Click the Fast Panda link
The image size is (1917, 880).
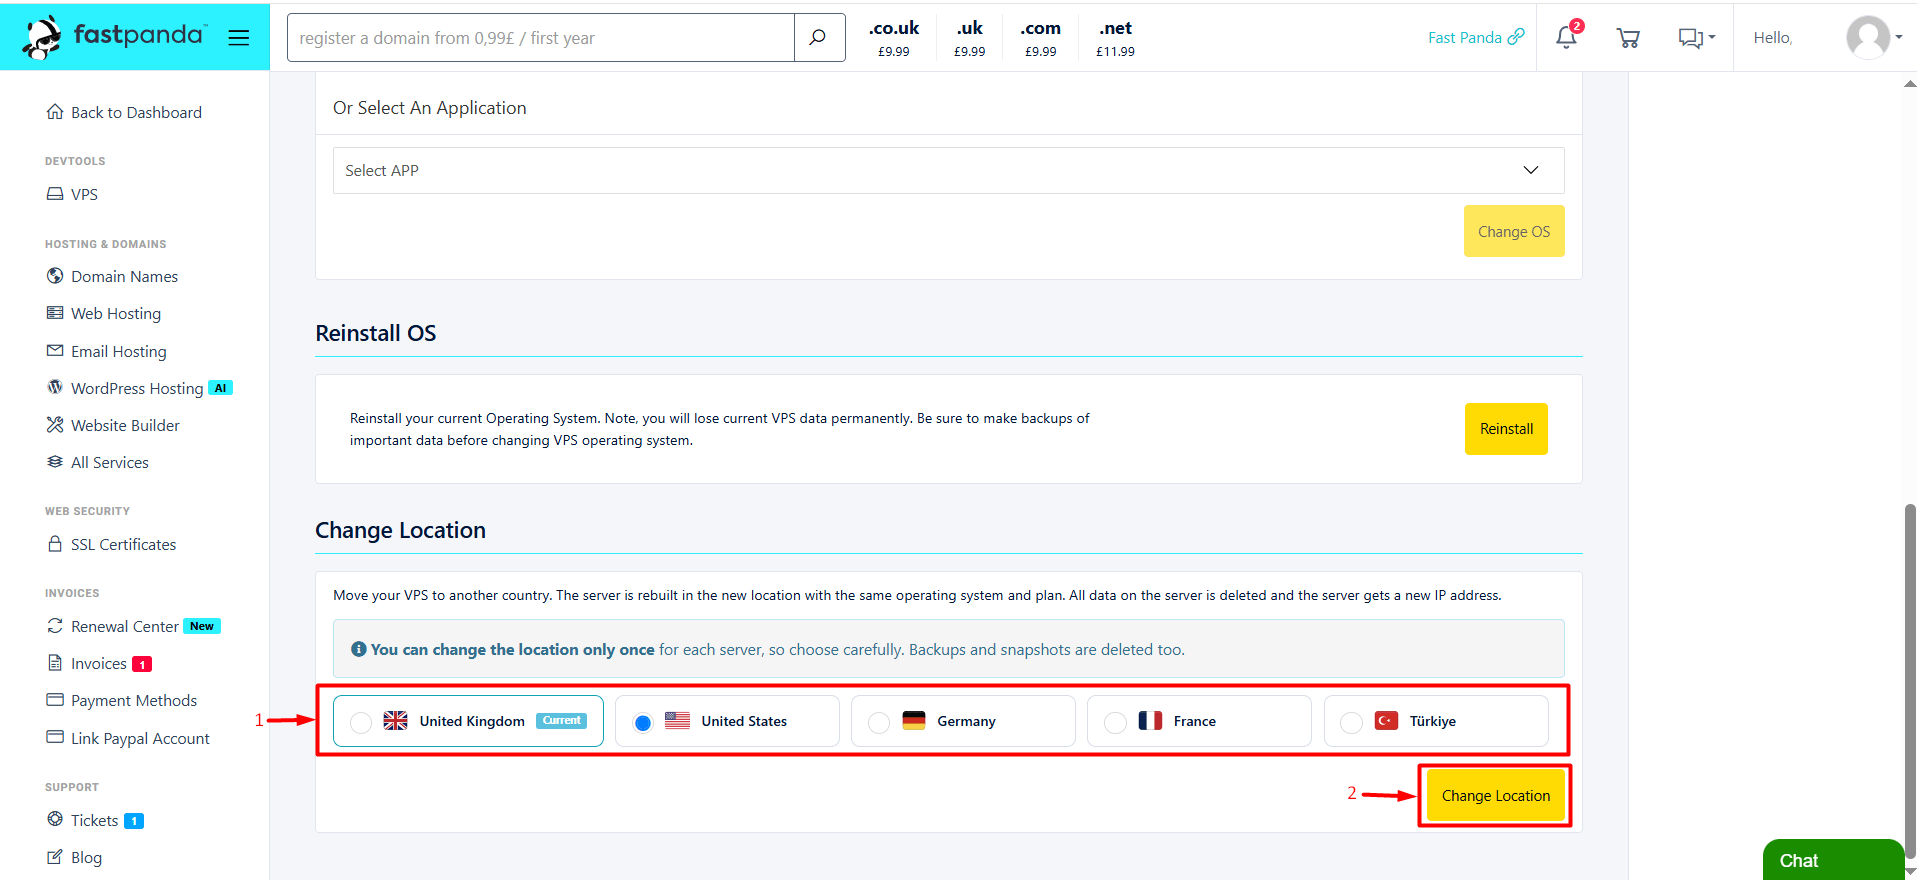point(1476,37)
